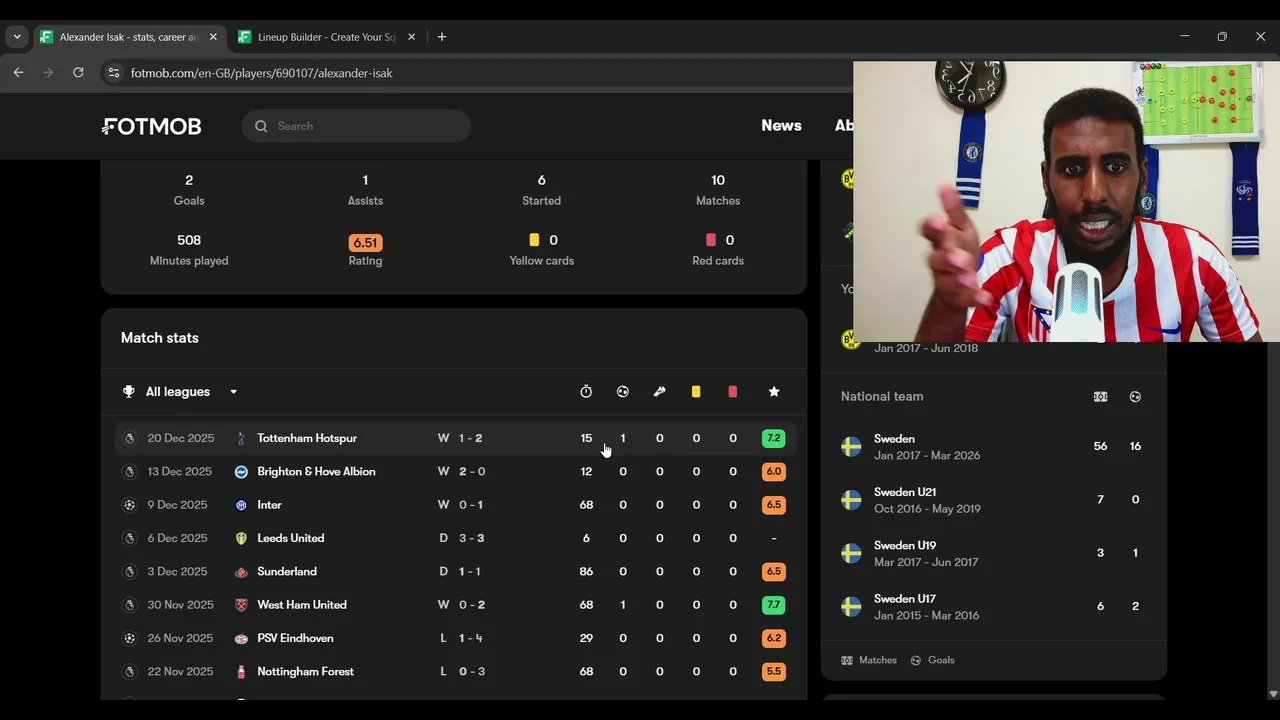
Task: Click the 7.7 rating badge
Action: [x=773, y=605]
